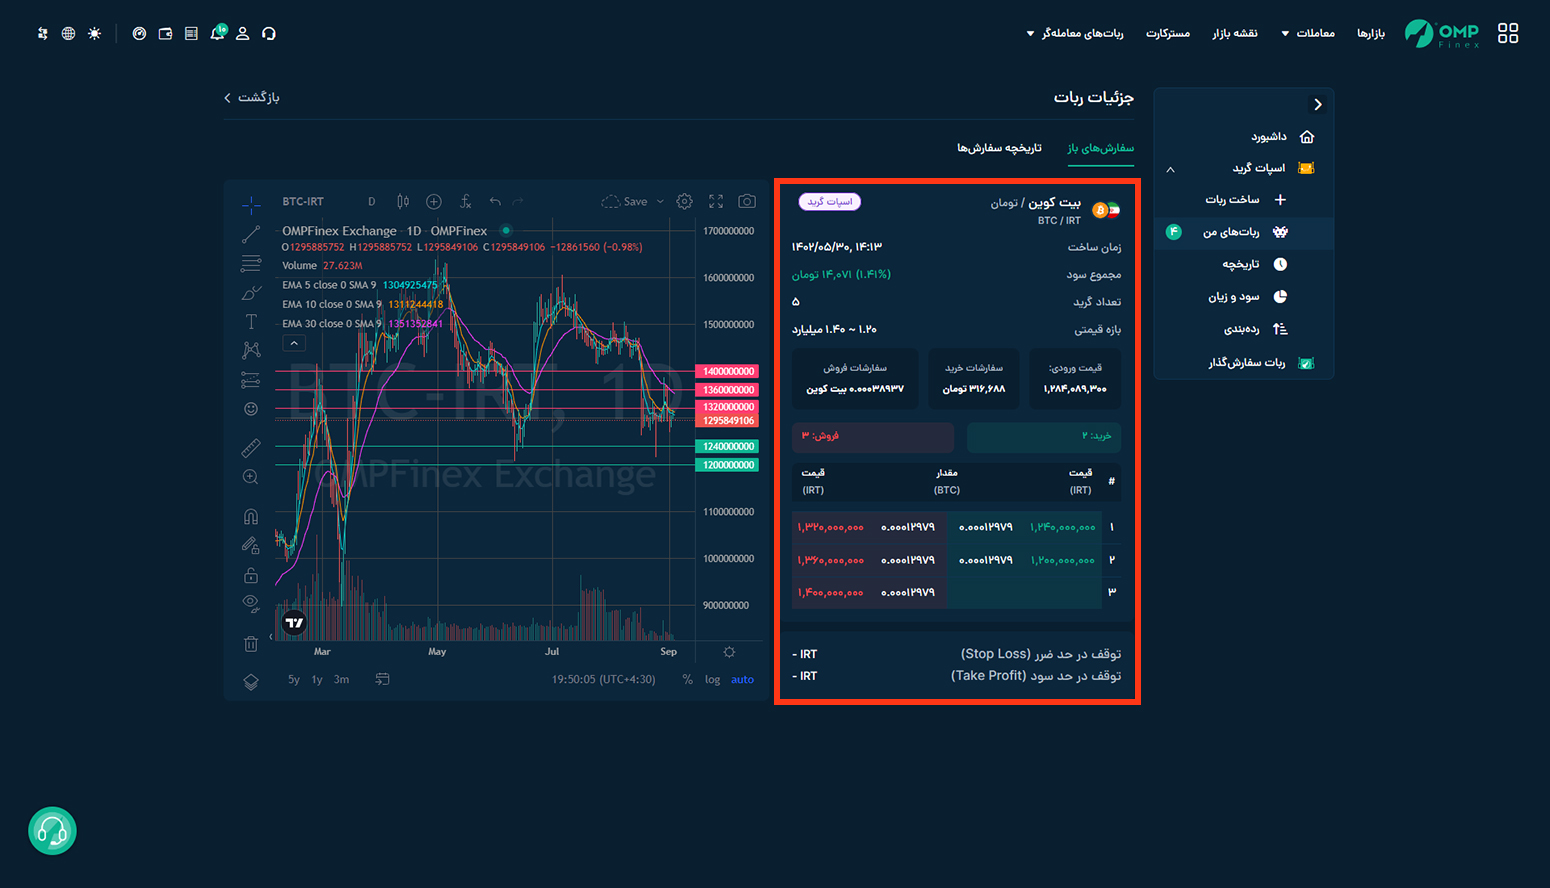Click the بازگشت back link

(x=252, y=97)
